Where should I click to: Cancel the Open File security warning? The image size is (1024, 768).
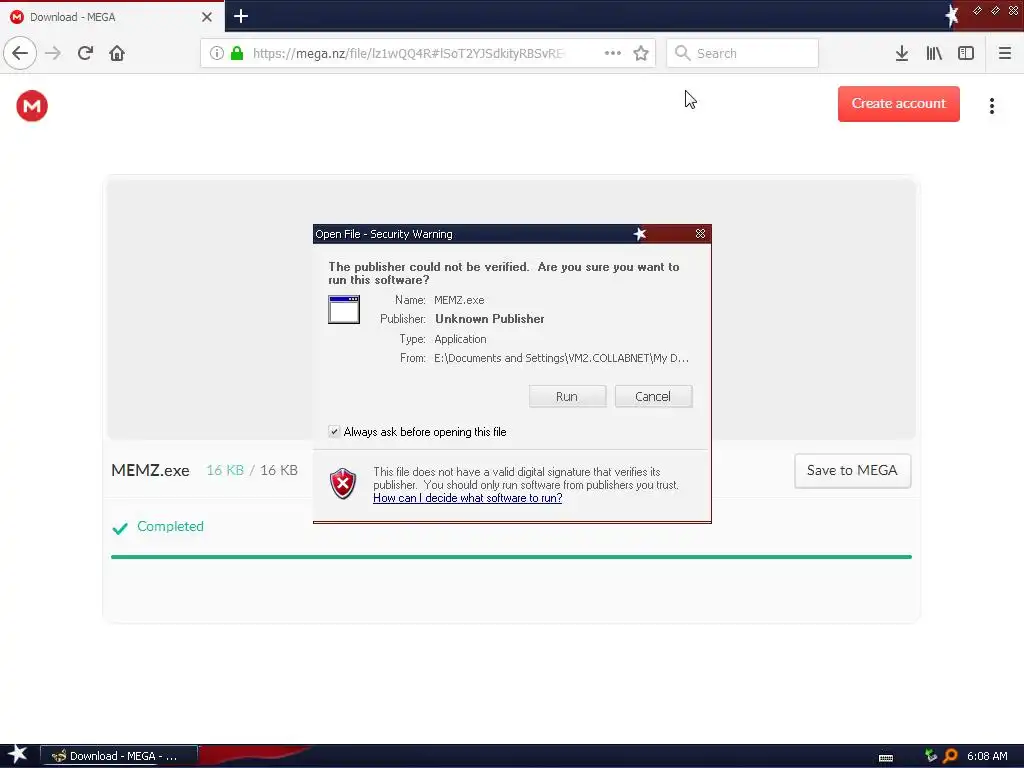(653, 396)
